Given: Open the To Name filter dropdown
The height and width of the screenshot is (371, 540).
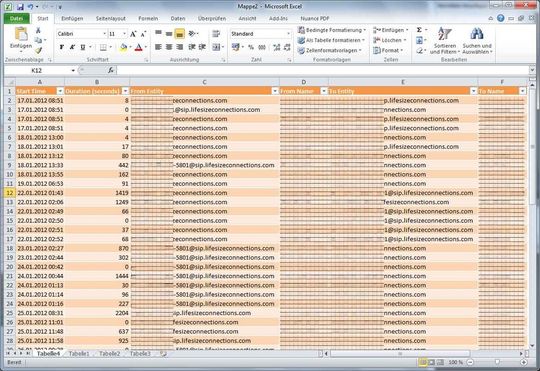Looking at the screenshot, I should (x=522, y=91).
